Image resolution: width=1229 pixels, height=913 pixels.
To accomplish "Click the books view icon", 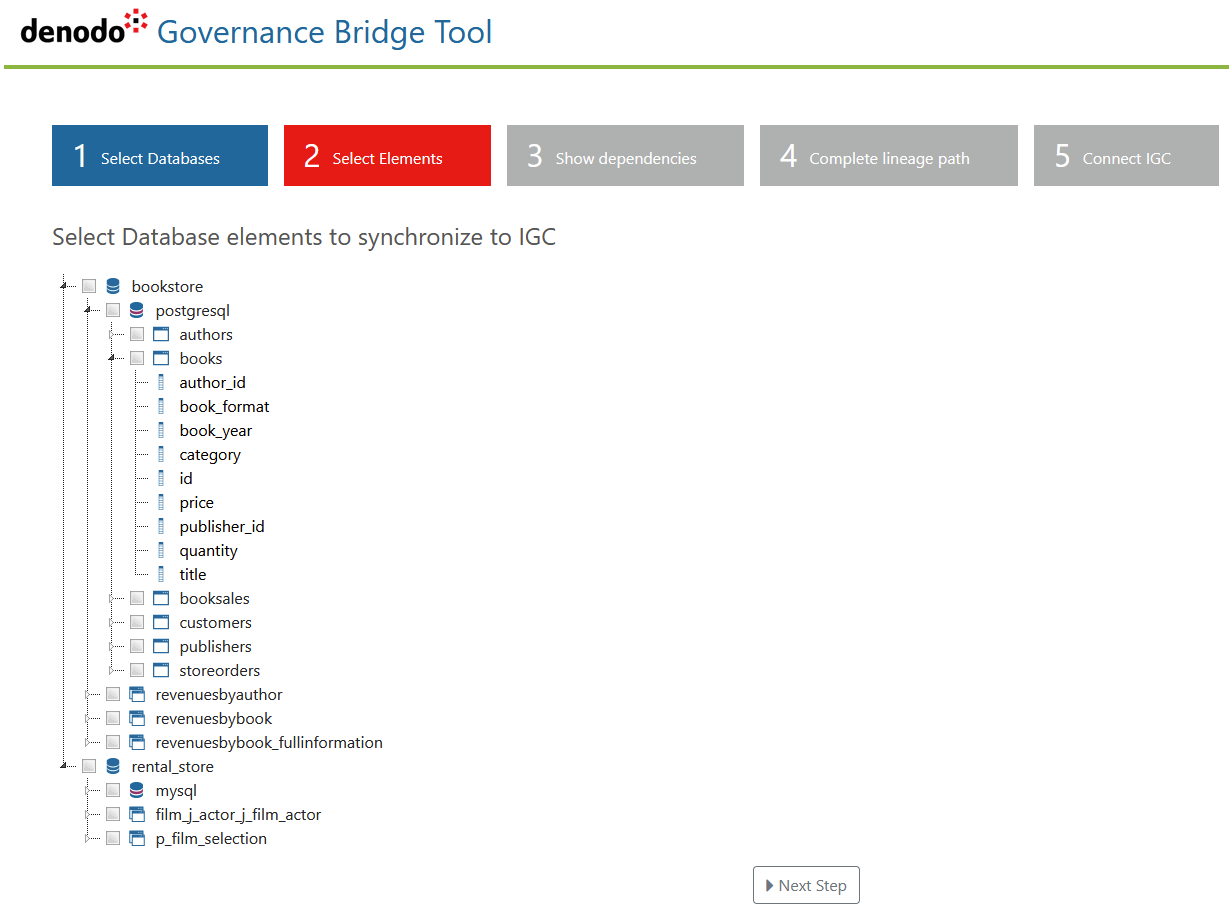I will click(161, 359).
